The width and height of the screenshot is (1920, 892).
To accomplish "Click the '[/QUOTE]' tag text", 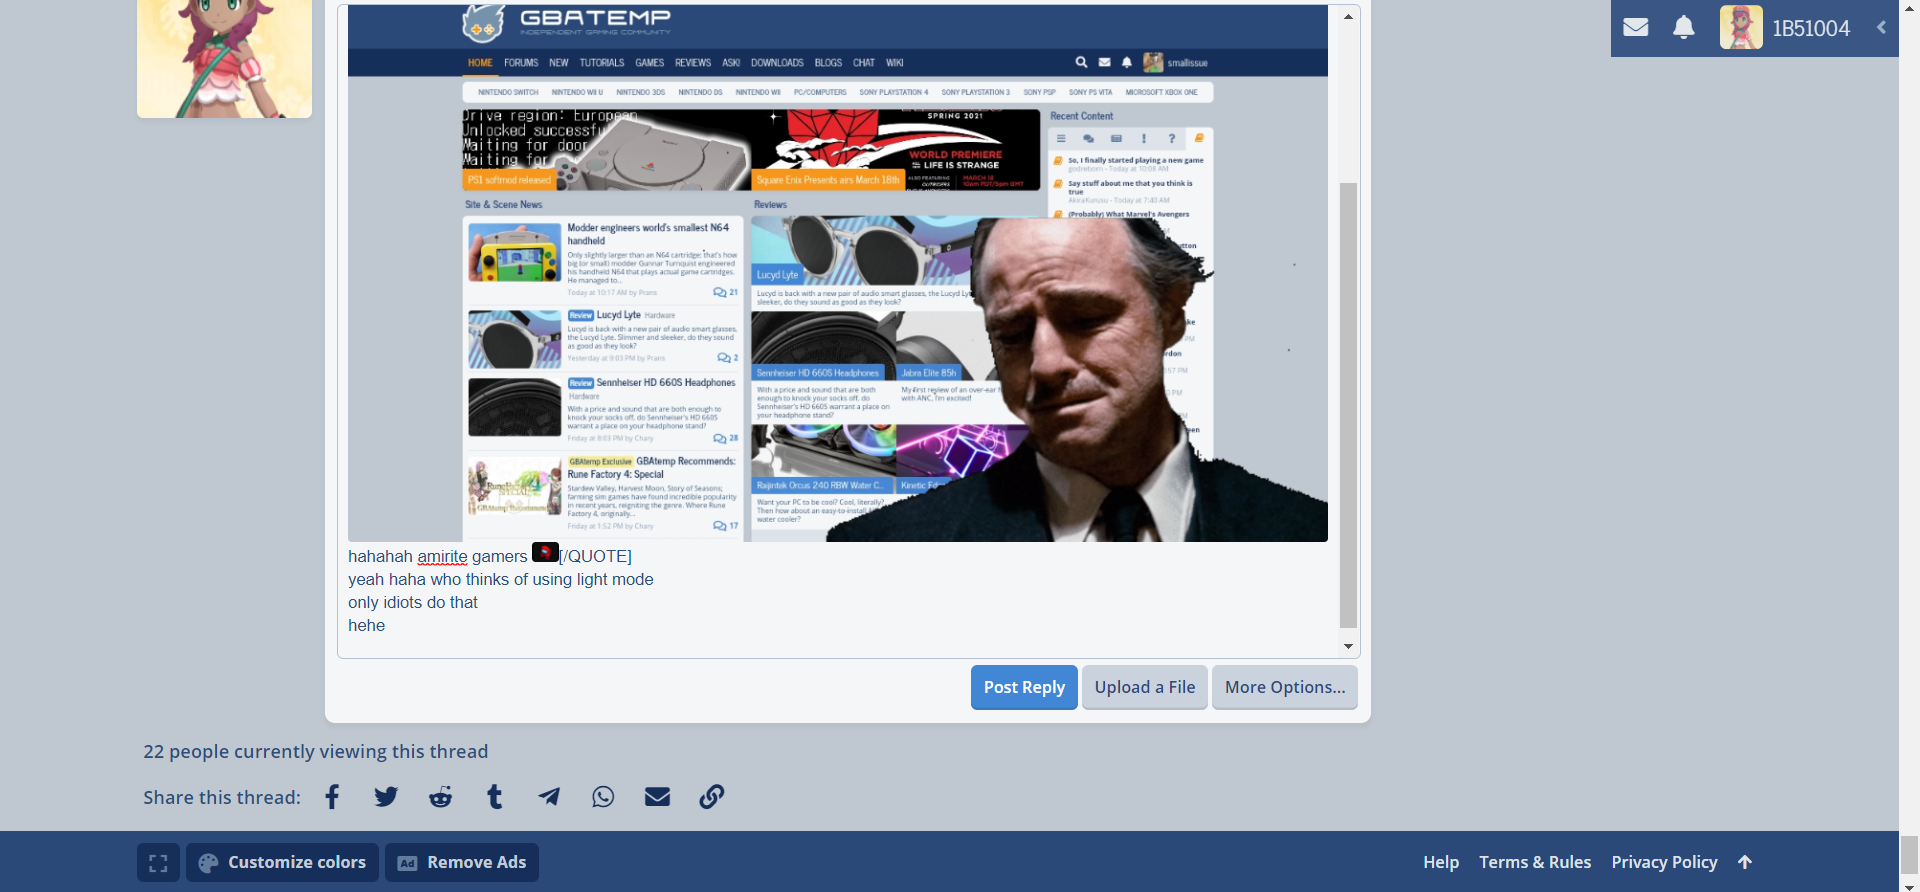I will tap(595, 557).
